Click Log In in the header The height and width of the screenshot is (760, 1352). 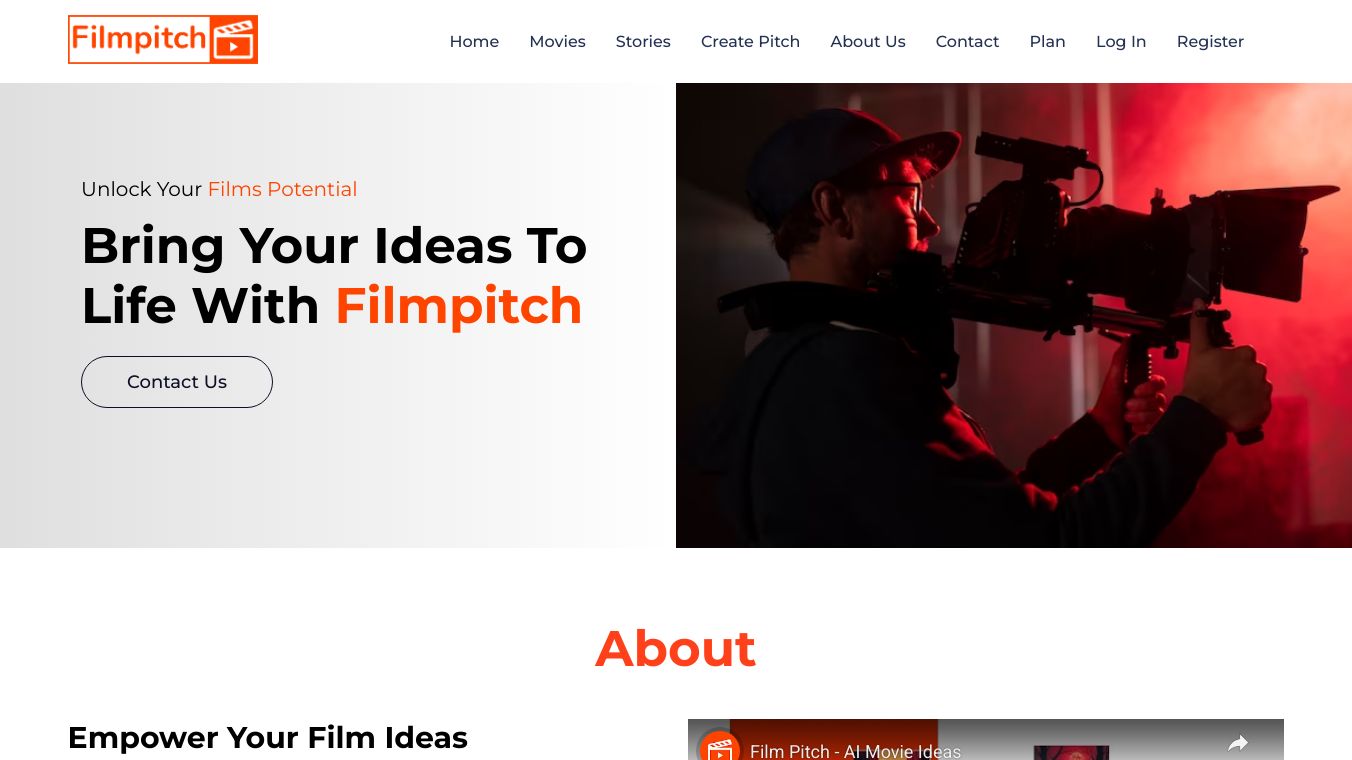[x=1121, y=41]
